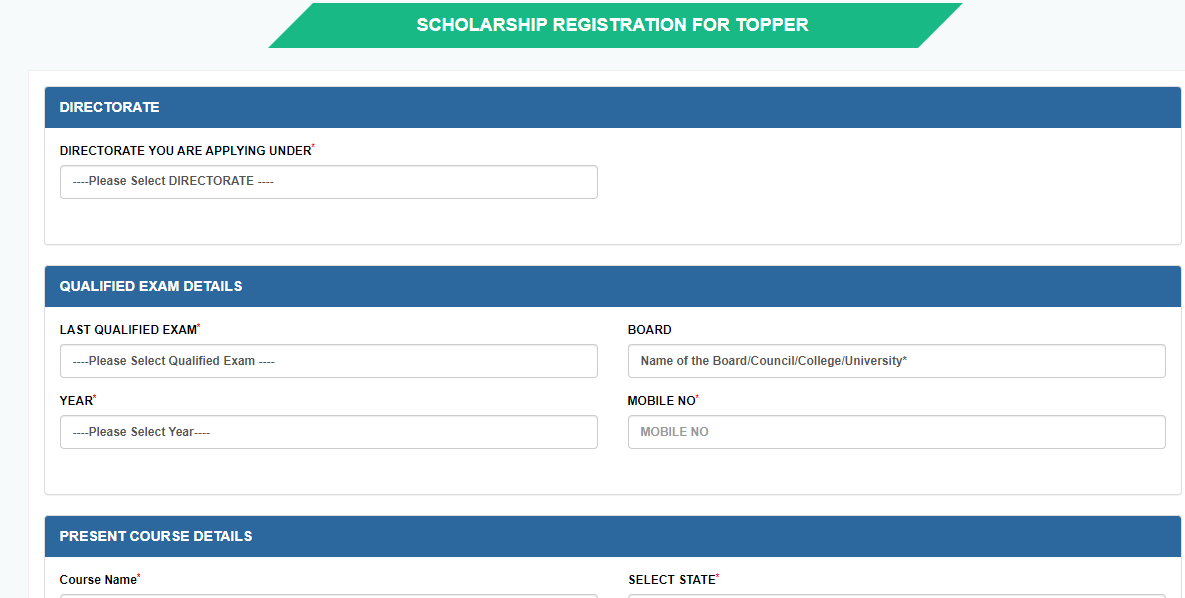The image size is (1185, 598).
Task: Click the red asterisk after DIRECTORATE YOU ARE APPLYING UNDER
Action: click(314, 146)
